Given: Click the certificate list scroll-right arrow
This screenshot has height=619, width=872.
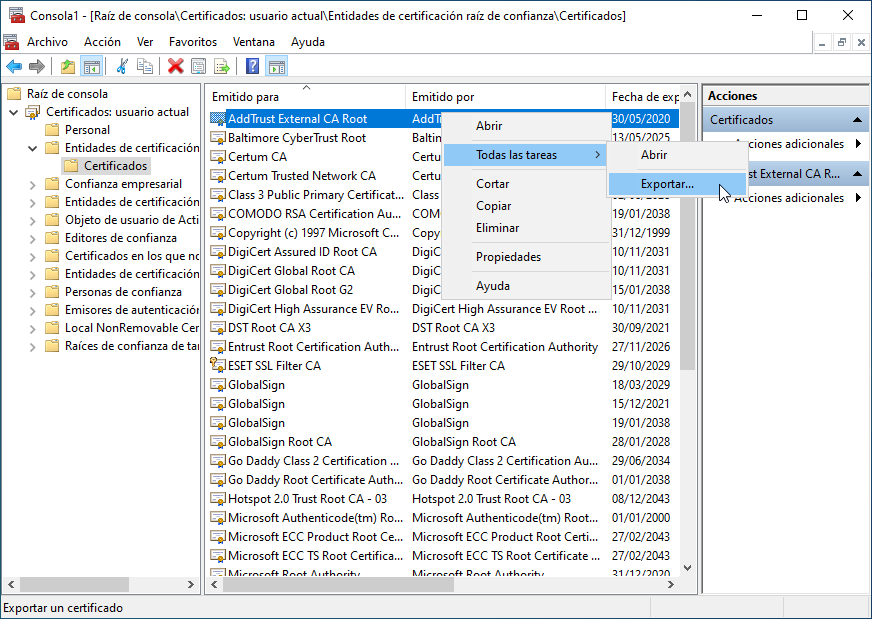Looking at the screenshot, I should coord(671,584).
